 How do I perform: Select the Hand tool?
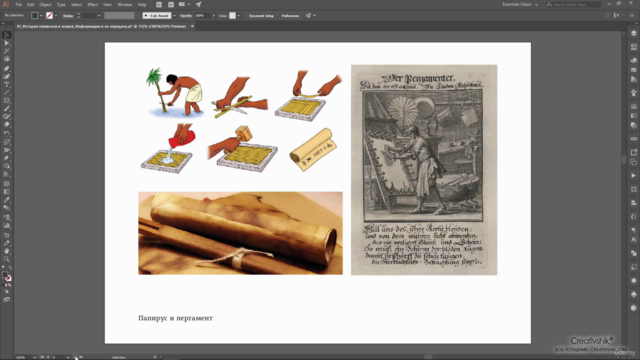click(7, 251)
